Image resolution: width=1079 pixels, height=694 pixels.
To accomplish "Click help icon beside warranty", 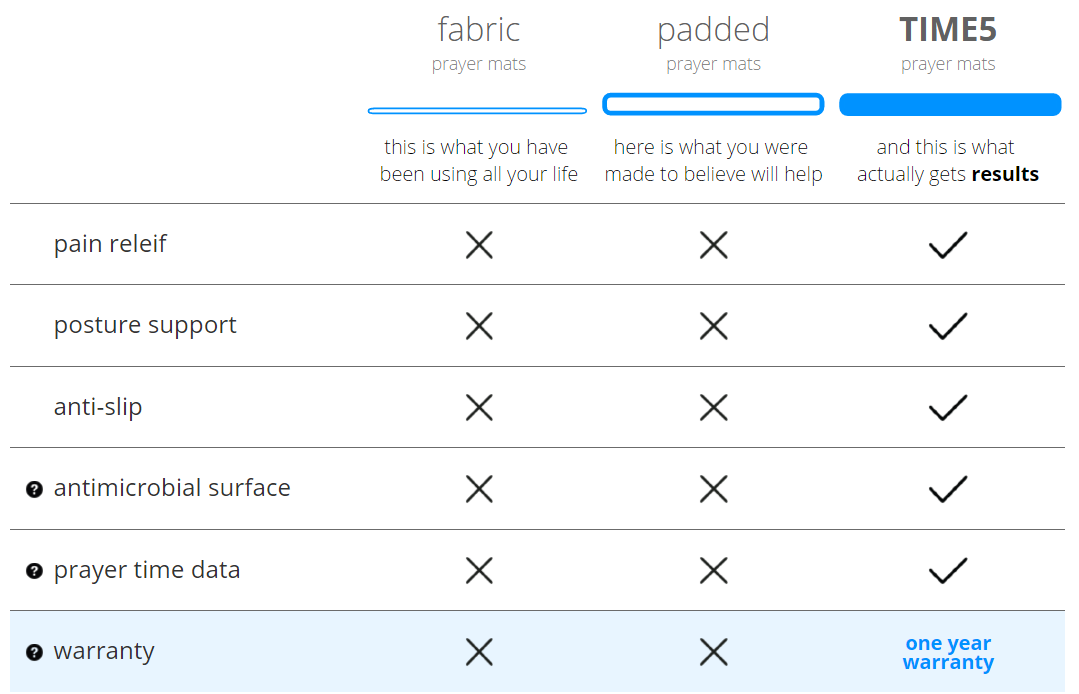I will tap(34, 652).
